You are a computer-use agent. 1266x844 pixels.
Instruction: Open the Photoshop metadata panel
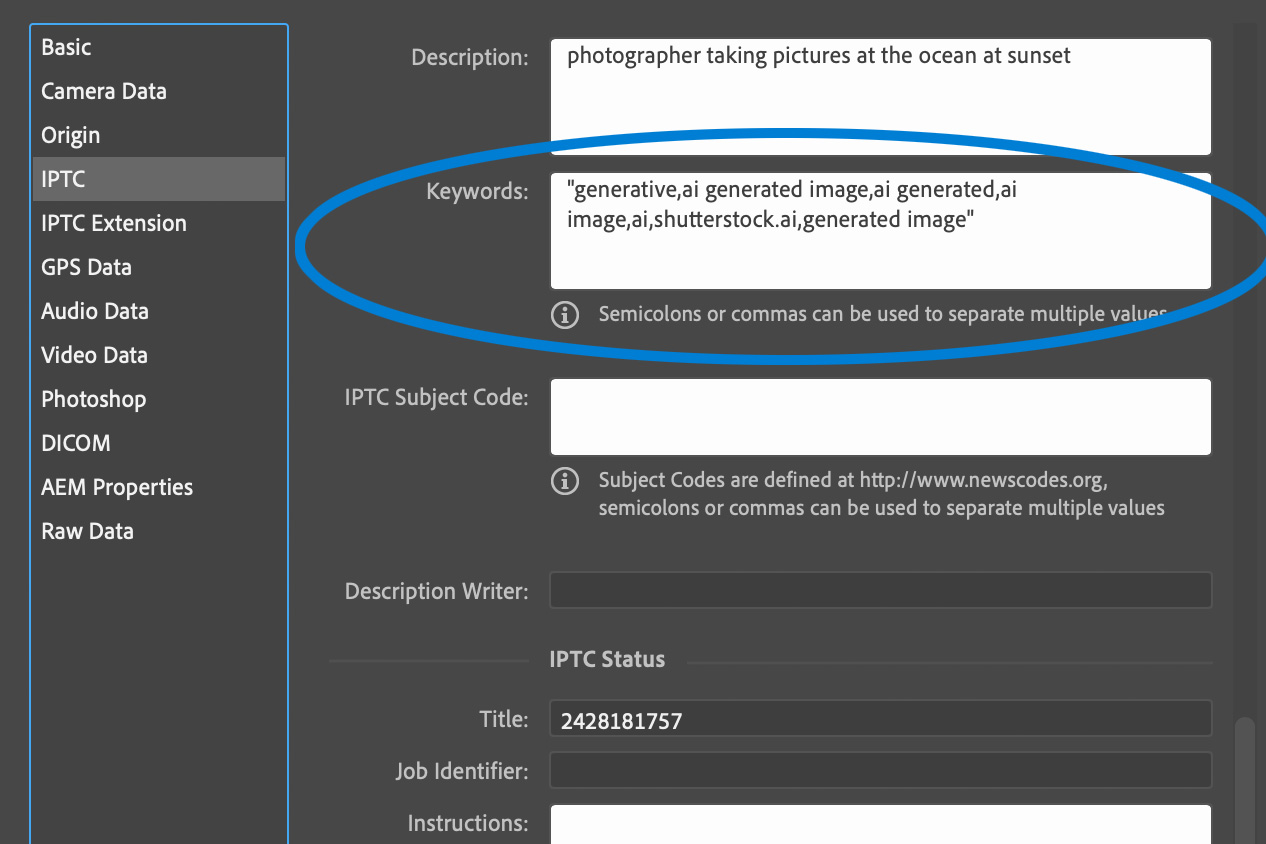pos(93,399)
